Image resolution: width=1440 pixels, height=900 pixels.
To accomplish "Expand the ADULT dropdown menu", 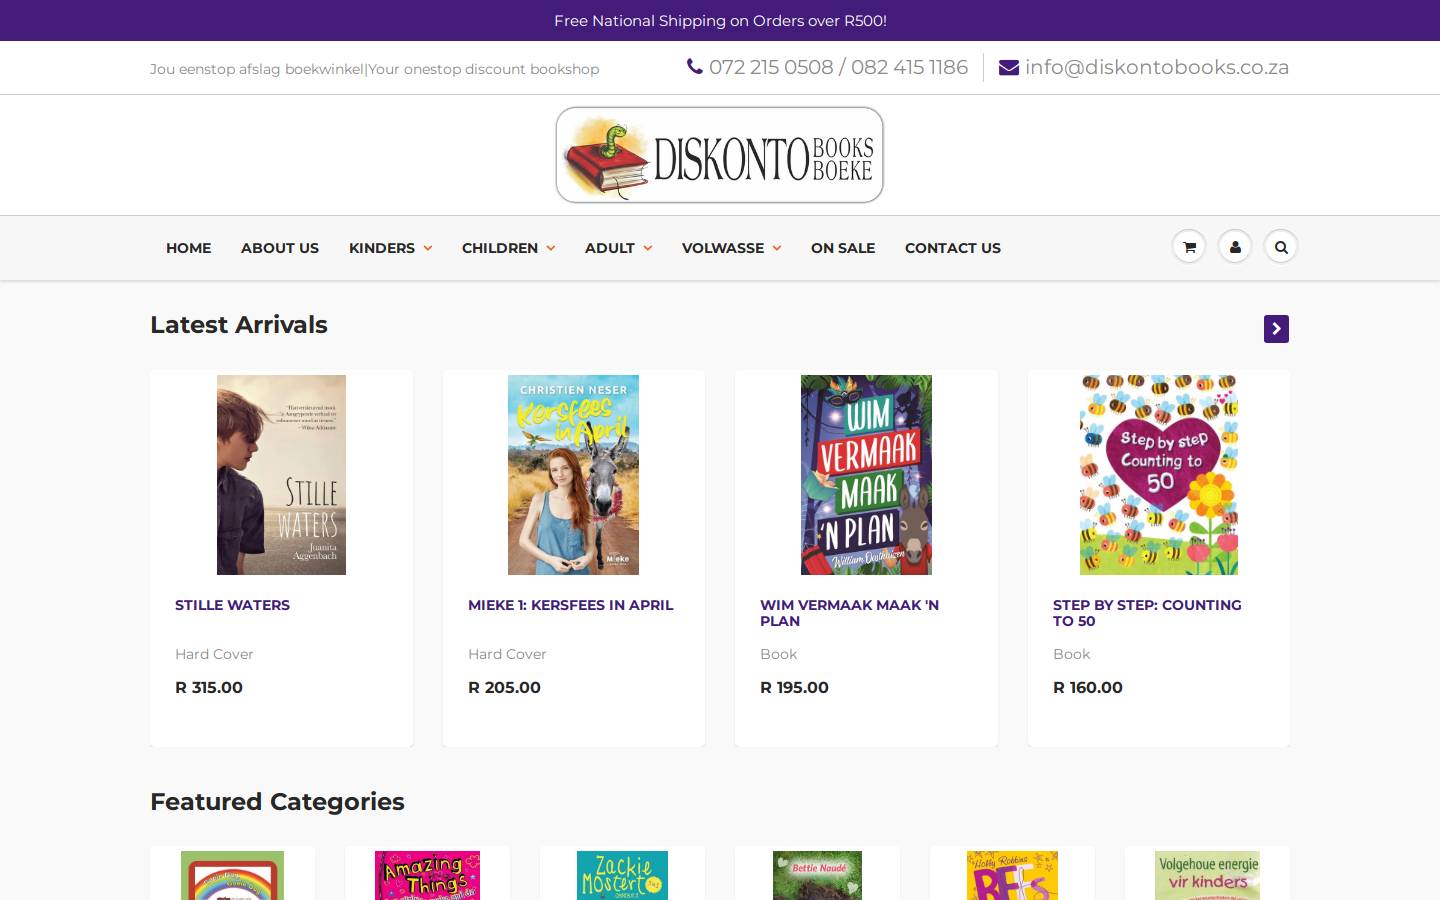I will click(618, 248).
